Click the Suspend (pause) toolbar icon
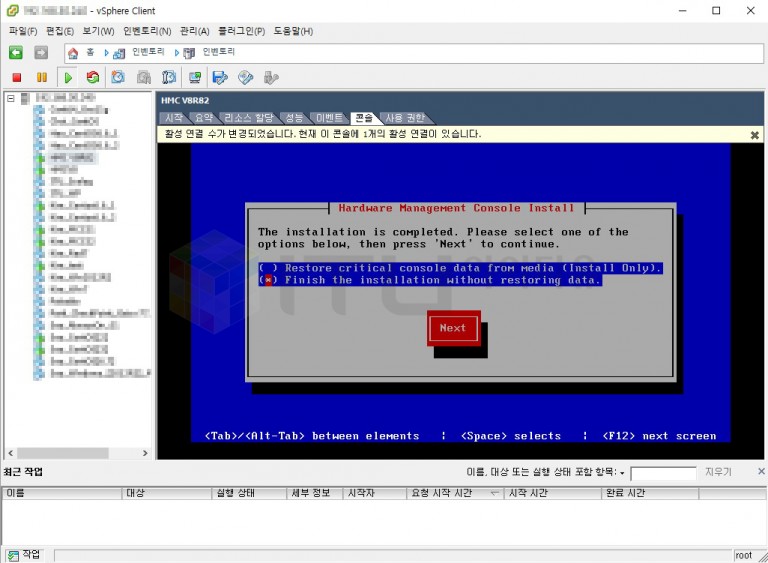Image resolution: width=768 pixels, height=563 pixels. pos(42,77)
